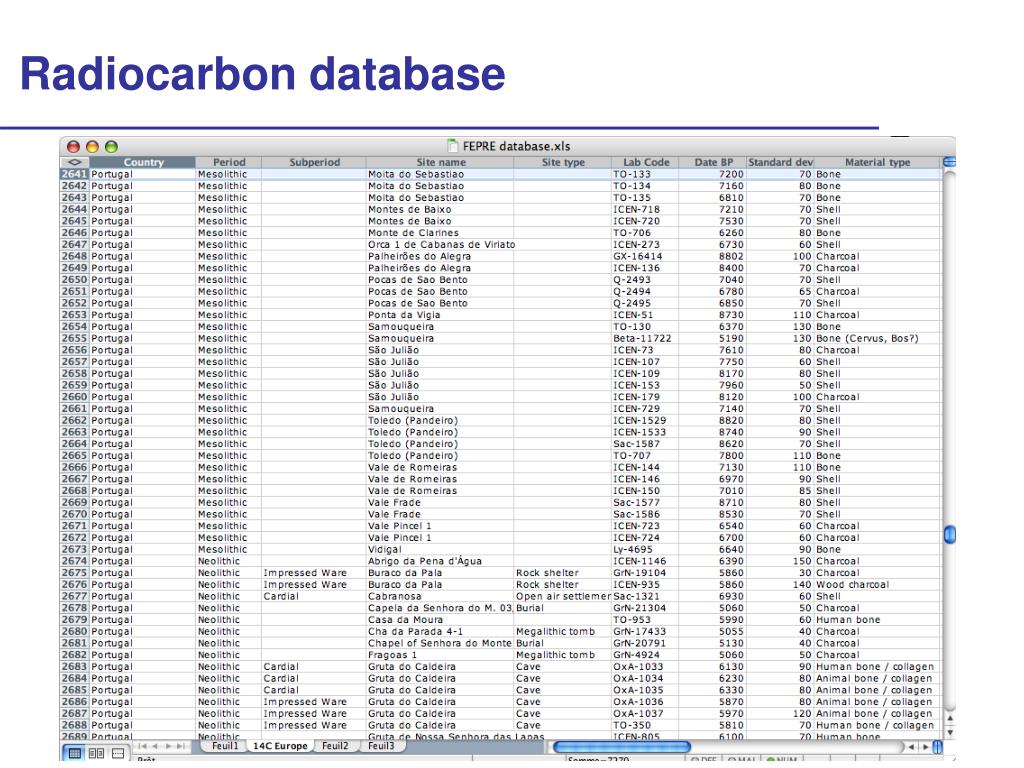Select the 'Monte de Clarines' cell
This screenshot has width=1024, height=768.
pos(441,233)
